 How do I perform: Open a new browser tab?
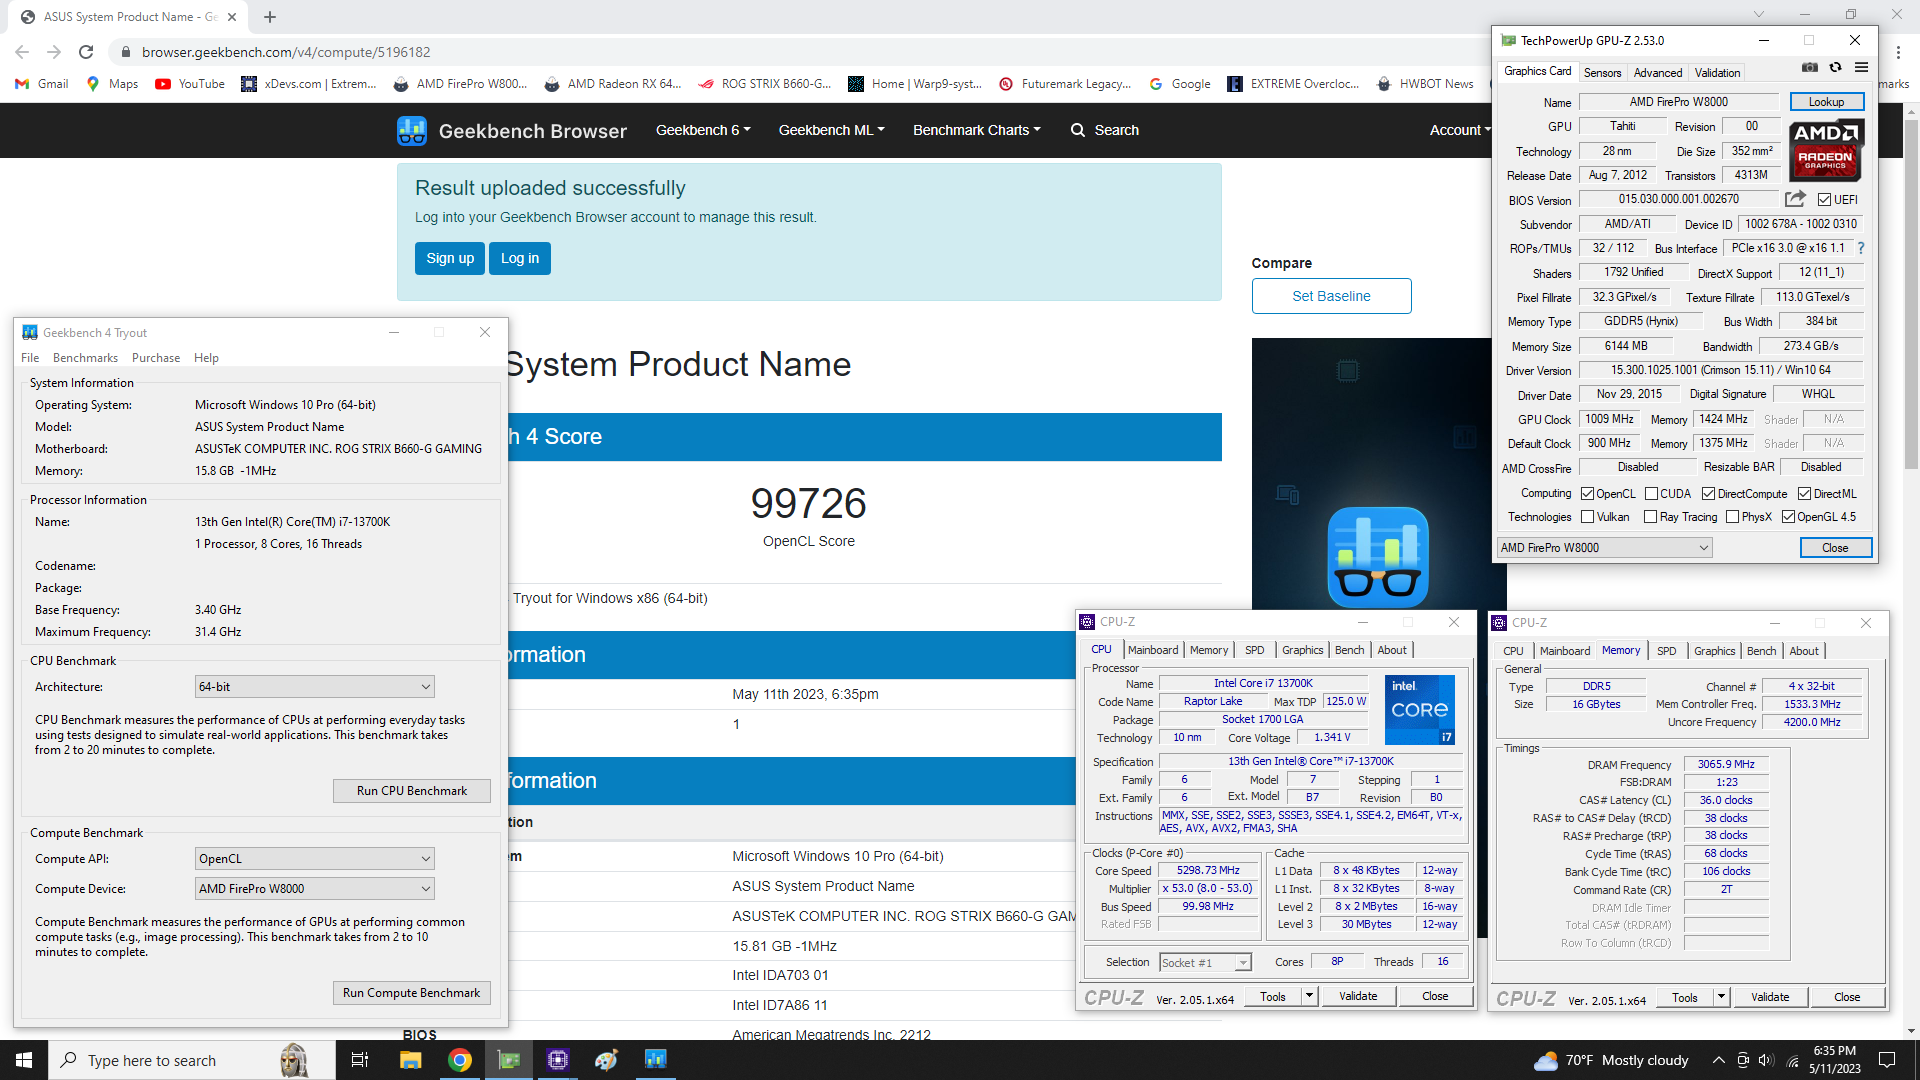270,17
